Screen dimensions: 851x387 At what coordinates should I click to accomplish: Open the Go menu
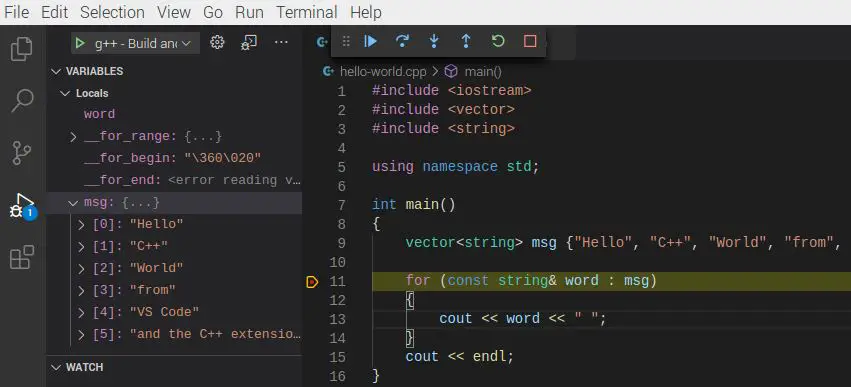click(213, 12)
